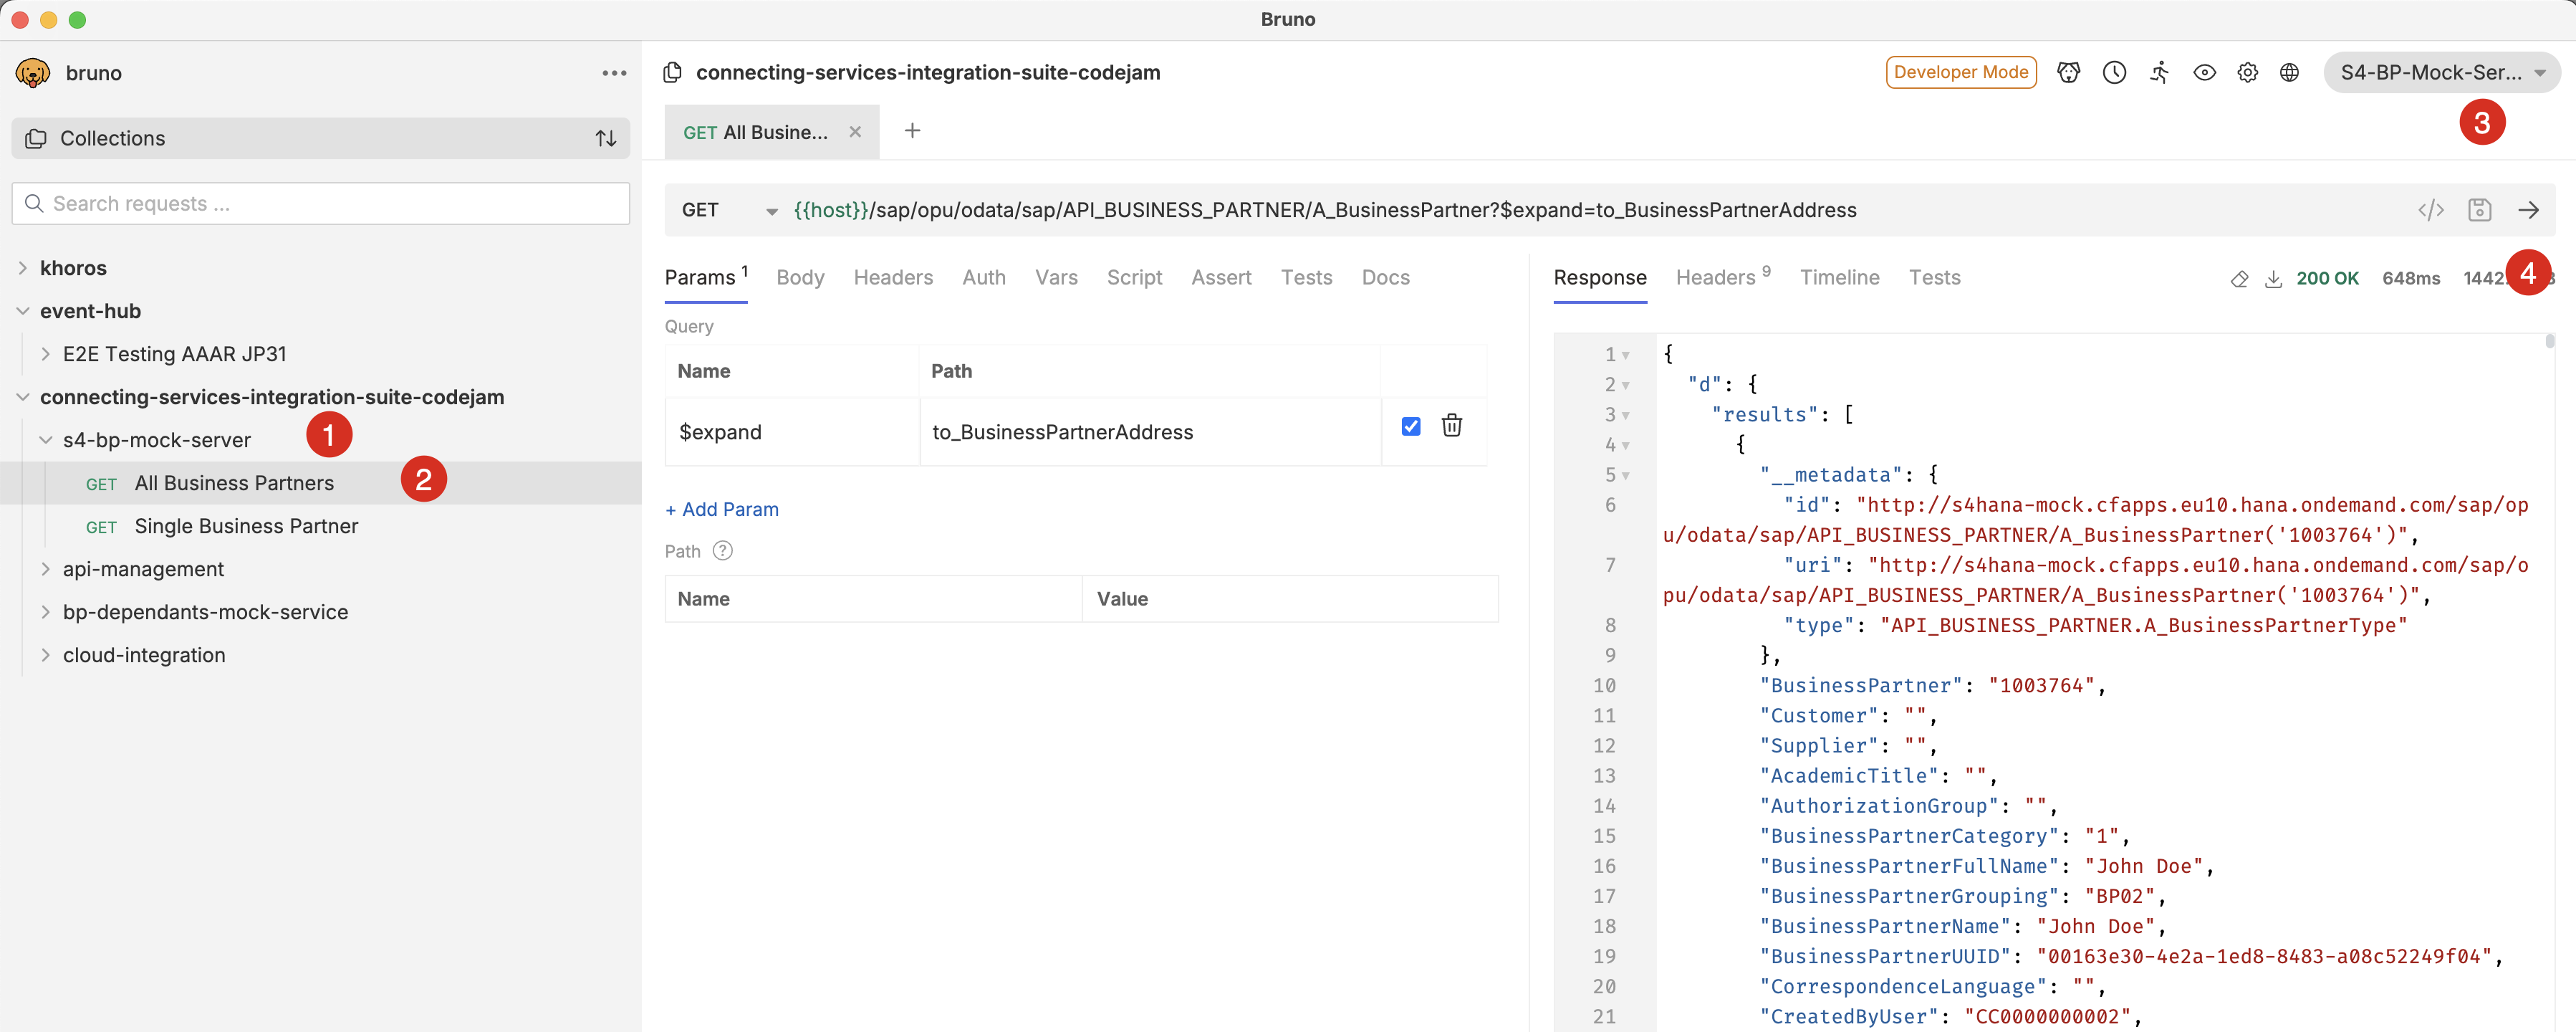Open the Vars tab
The image size is (2576, 1032).
coord(1056,277)
